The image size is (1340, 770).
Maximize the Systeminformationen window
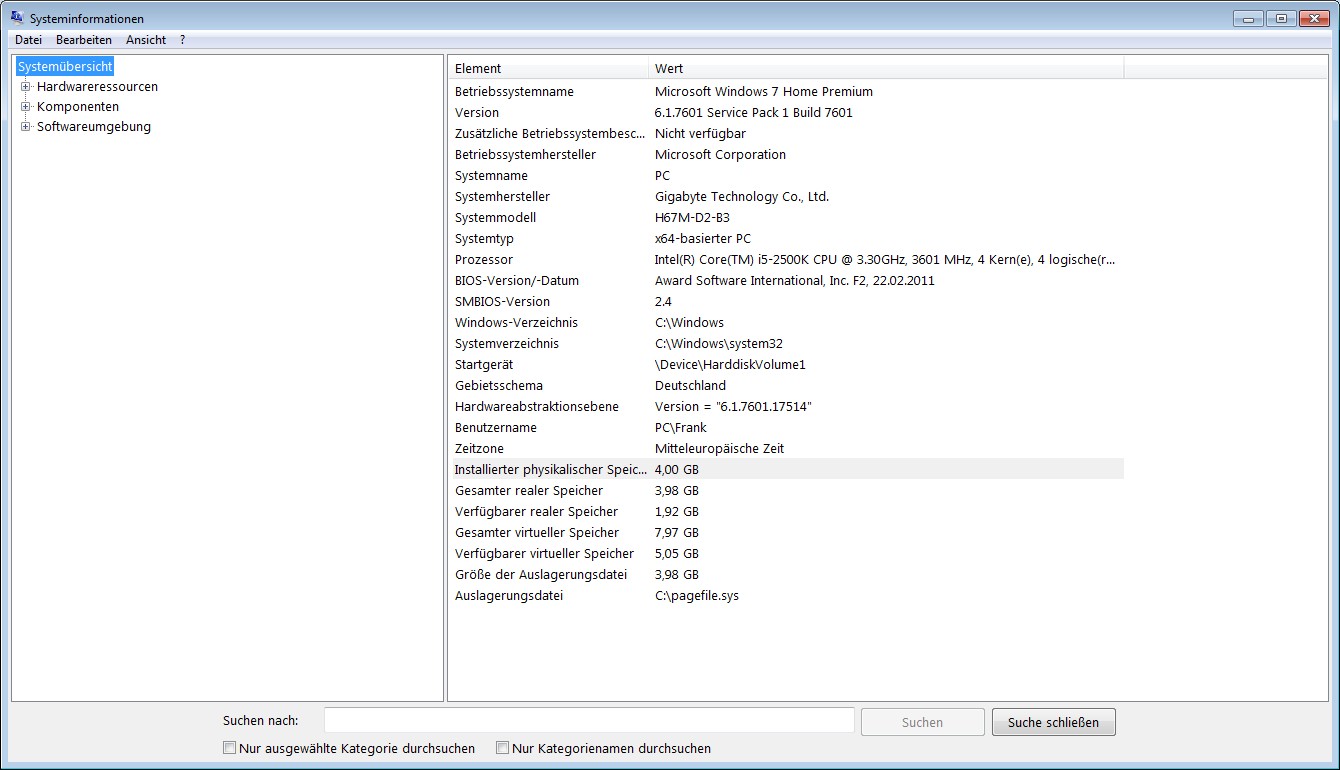[1280, 18]
